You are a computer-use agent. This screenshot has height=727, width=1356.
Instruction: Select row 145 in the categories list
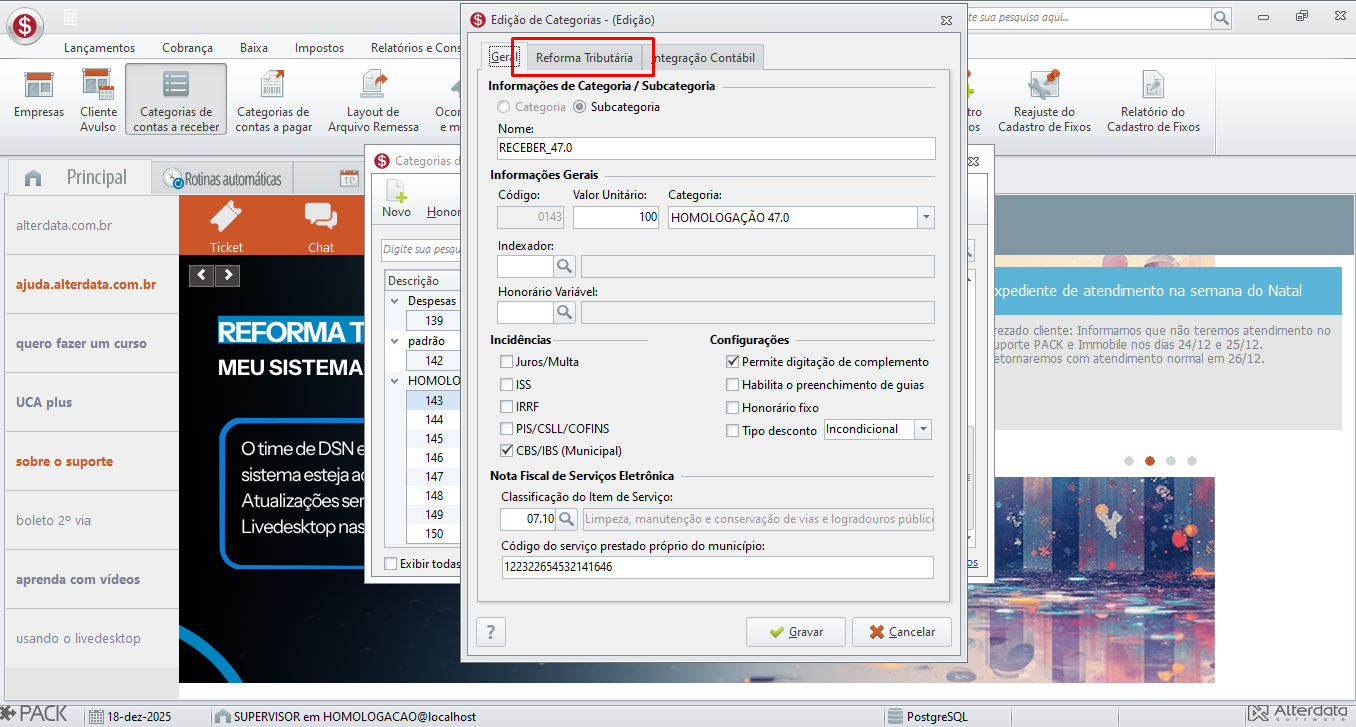[434, 439]
